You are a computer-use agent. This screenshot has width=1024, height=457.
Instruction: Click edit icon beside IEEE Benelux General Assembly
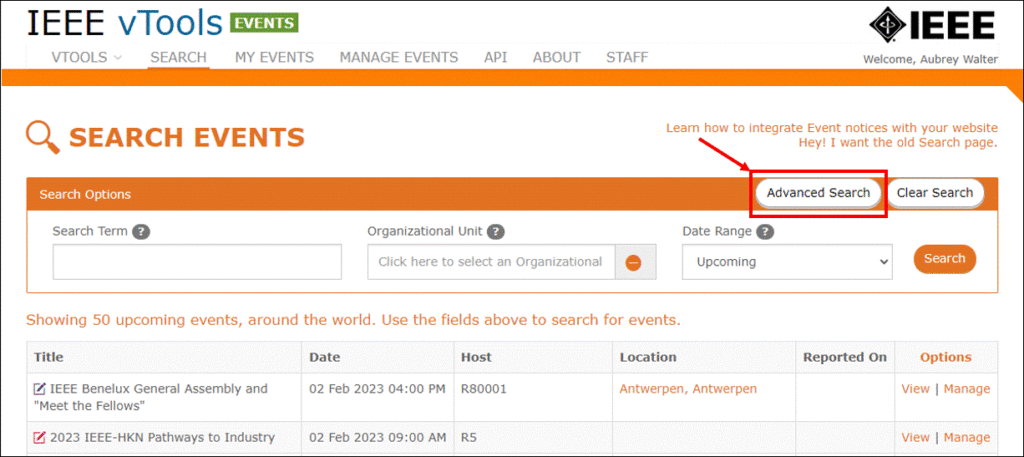(x=40, y=389)
